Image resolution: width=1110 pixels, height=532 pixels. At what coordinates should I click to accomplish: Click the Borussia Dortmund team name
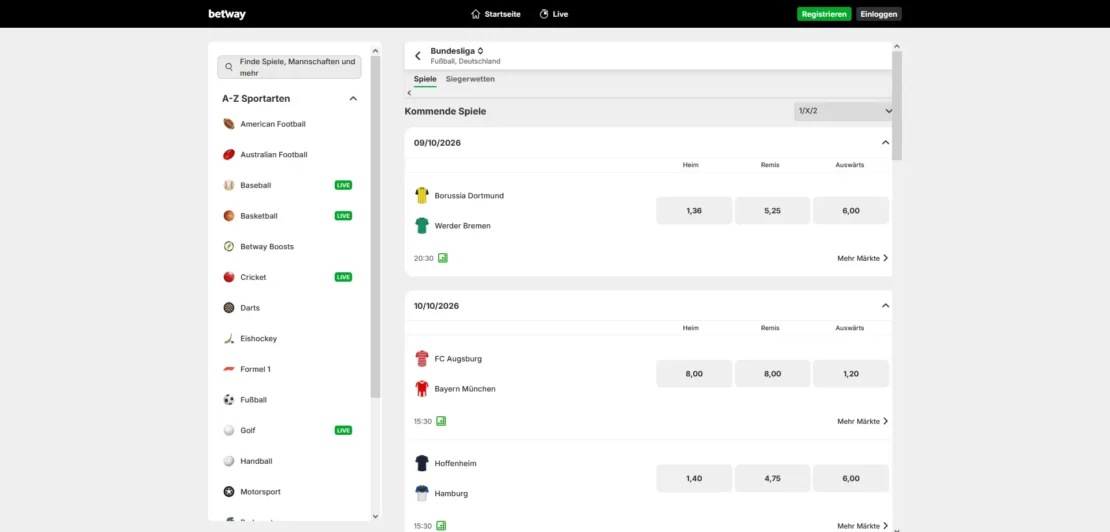click(x=469, y=195)
